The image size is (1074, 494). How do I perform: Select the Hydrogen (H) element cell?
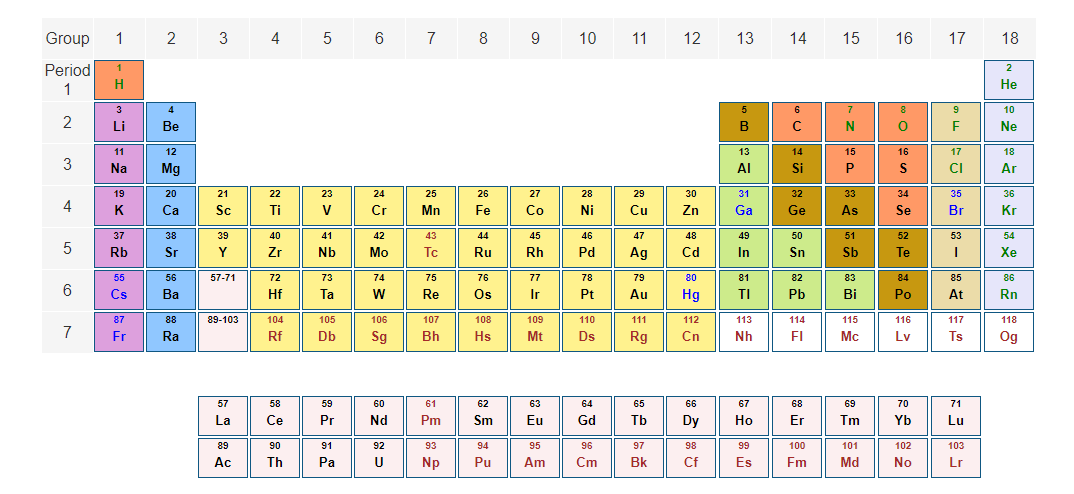coord(119,80)
